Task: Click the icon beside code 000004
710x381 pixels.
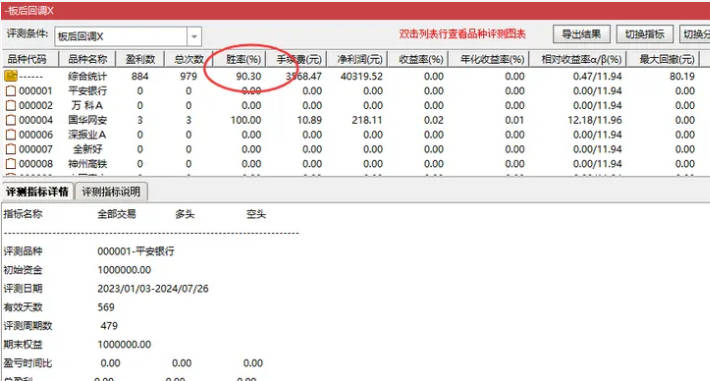Action: point(10,120)
